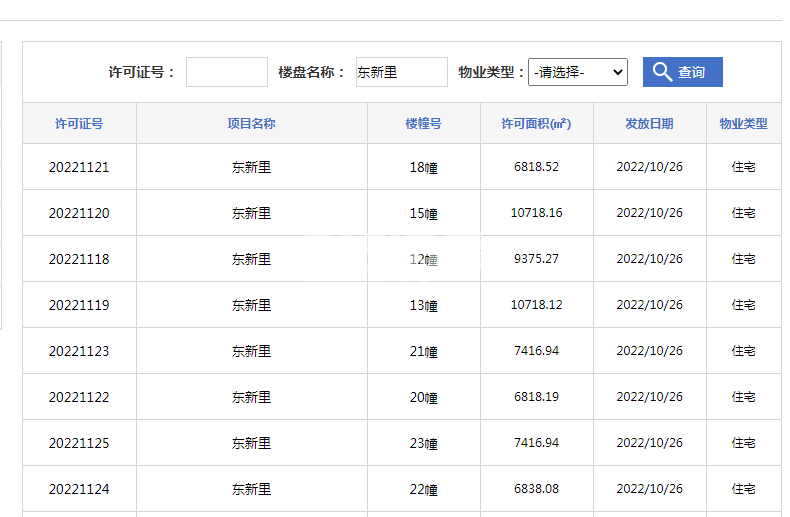This screenshot has width=790, height=517.
Task: Click building cell 18幢
Action: [x=423, y=167]
